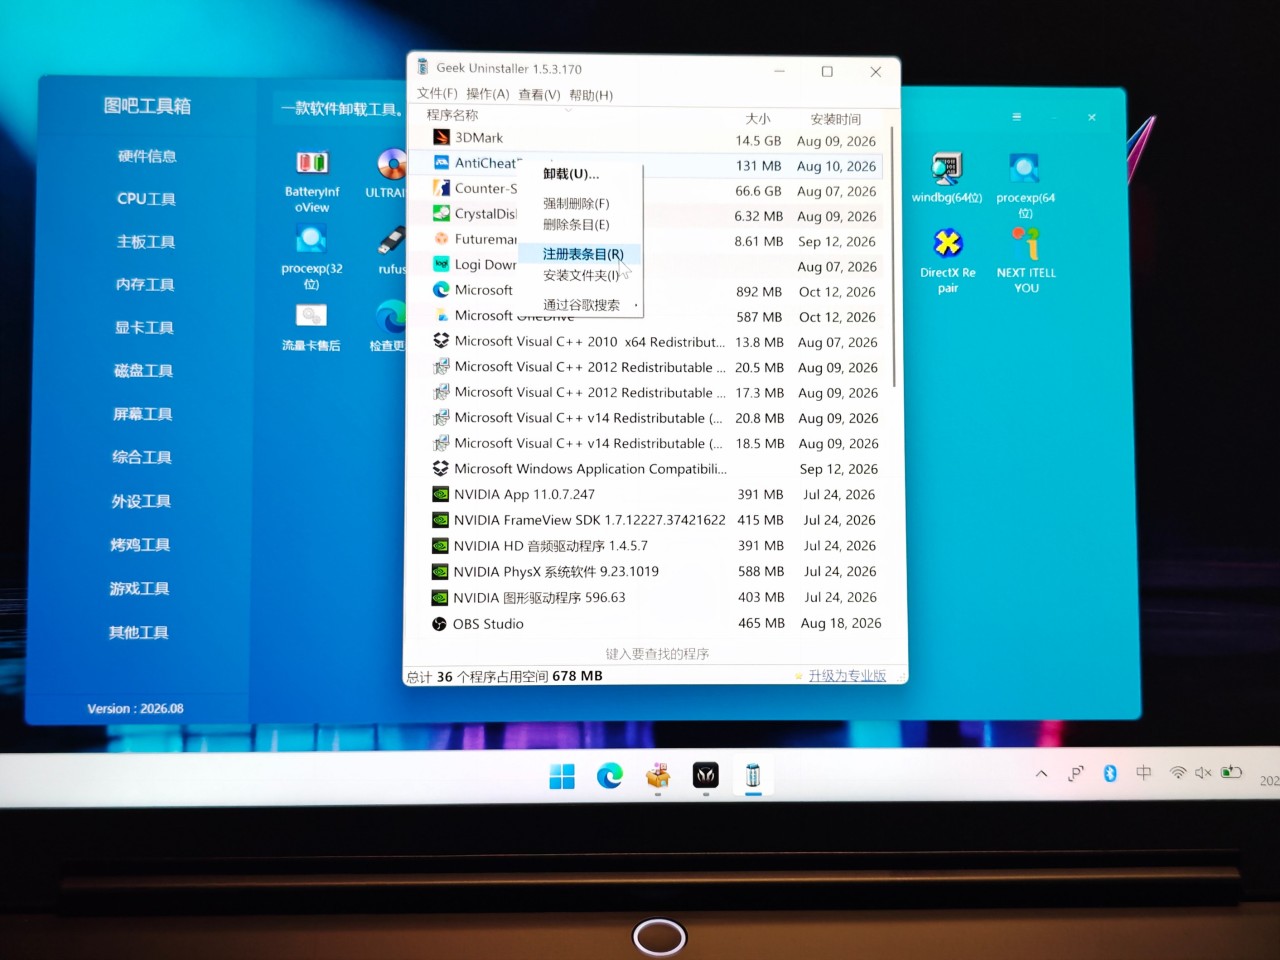Click the 键入要查找的程序 search field

tap(657, 654)
